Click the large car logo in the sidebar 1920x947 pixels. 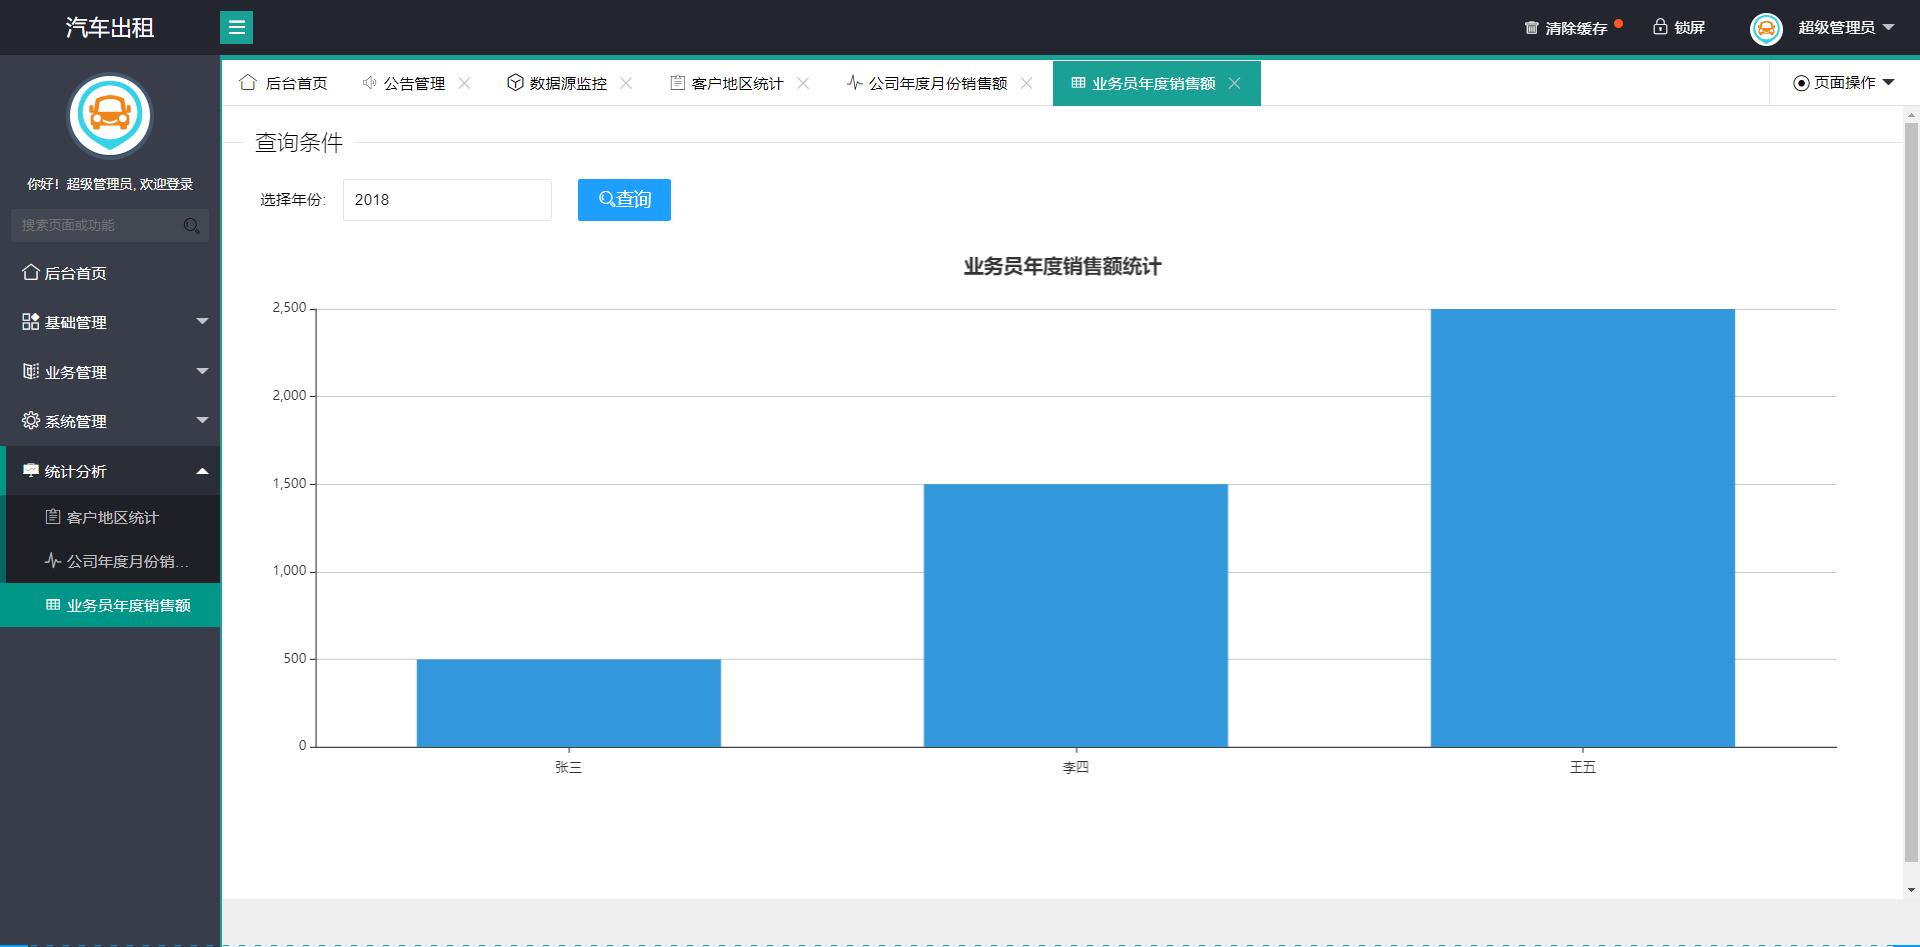coord(110,116)
